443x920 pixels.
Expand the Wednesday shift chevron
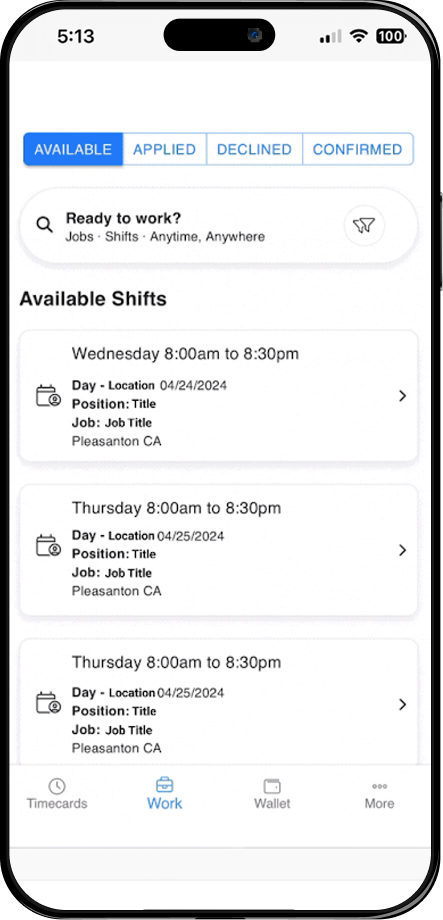pos(403,396)
